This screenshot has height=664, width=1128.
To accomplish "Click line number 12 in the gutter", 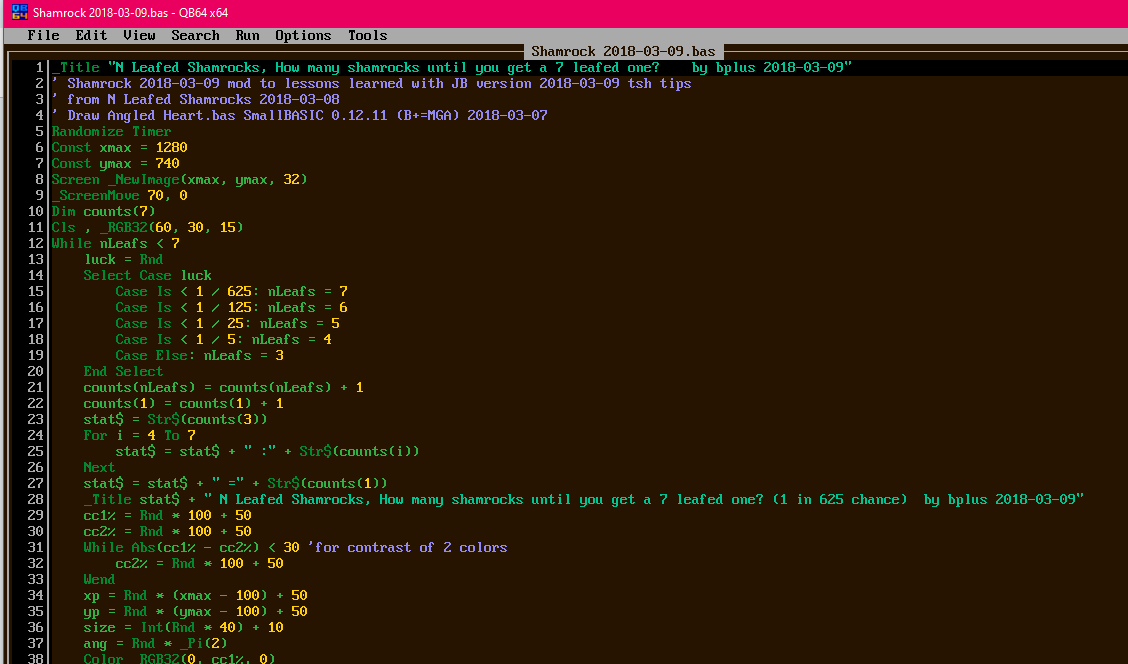I will [x=35, y=243].
